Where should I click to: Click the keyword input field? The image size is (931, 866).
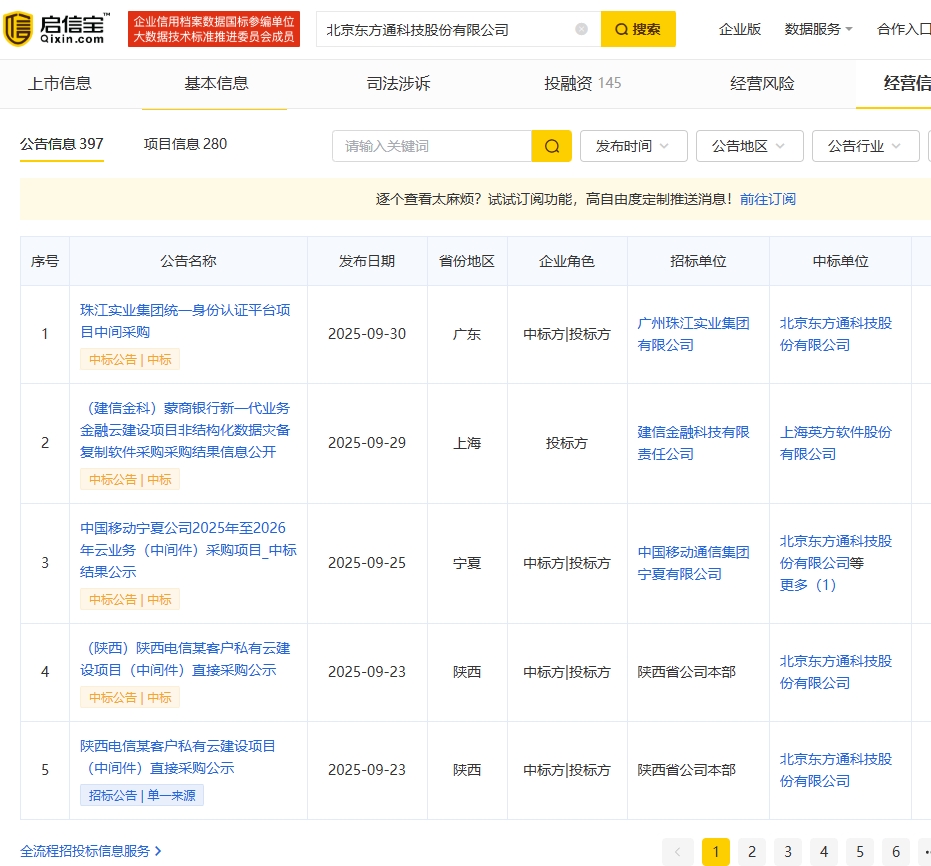click(432, 146)
